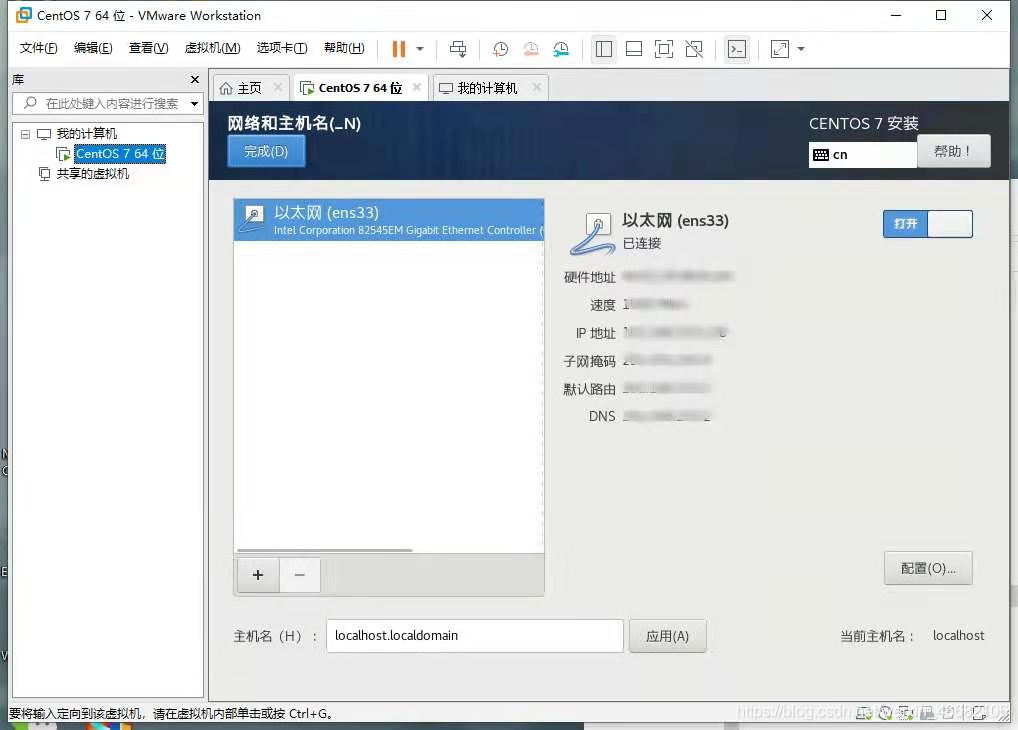The width and height of the screenshot is (1018, 730).
Task: Revert the VM to its latest snapshot
Action: [530, 48]
